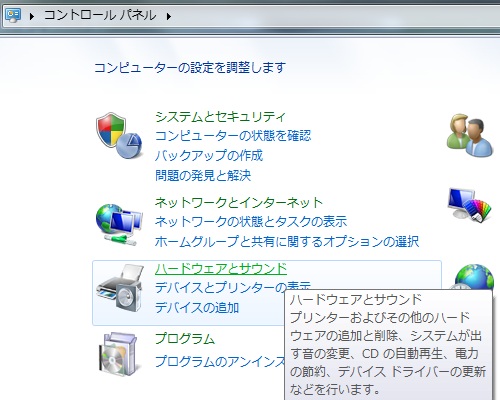Open ハードウェアとサウンド category link
Screen dimensions: 500x400
click(x=221, y=269)
